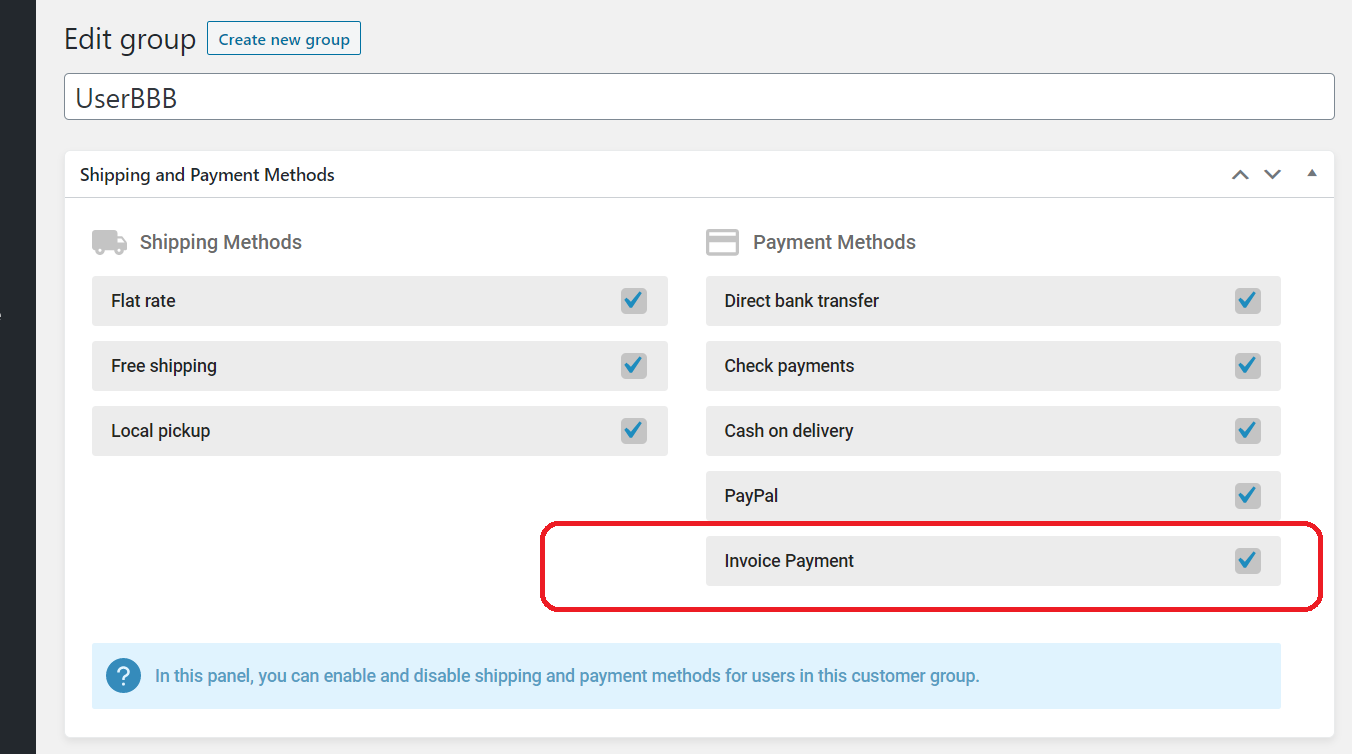Click the Cash on delivery label
Screen dimensions: 1352x754
click(x=789, y=431)
